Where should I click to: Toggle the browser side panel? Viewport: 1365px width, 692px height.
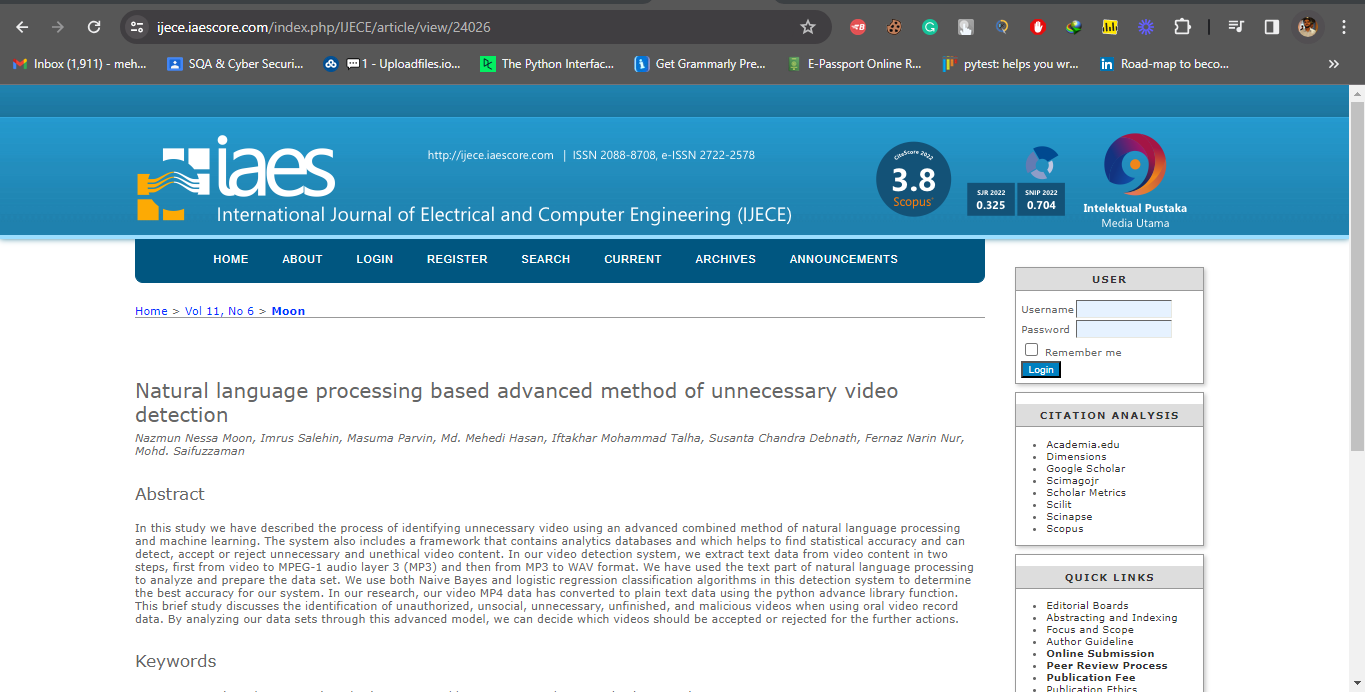(x=1272, y=27)
